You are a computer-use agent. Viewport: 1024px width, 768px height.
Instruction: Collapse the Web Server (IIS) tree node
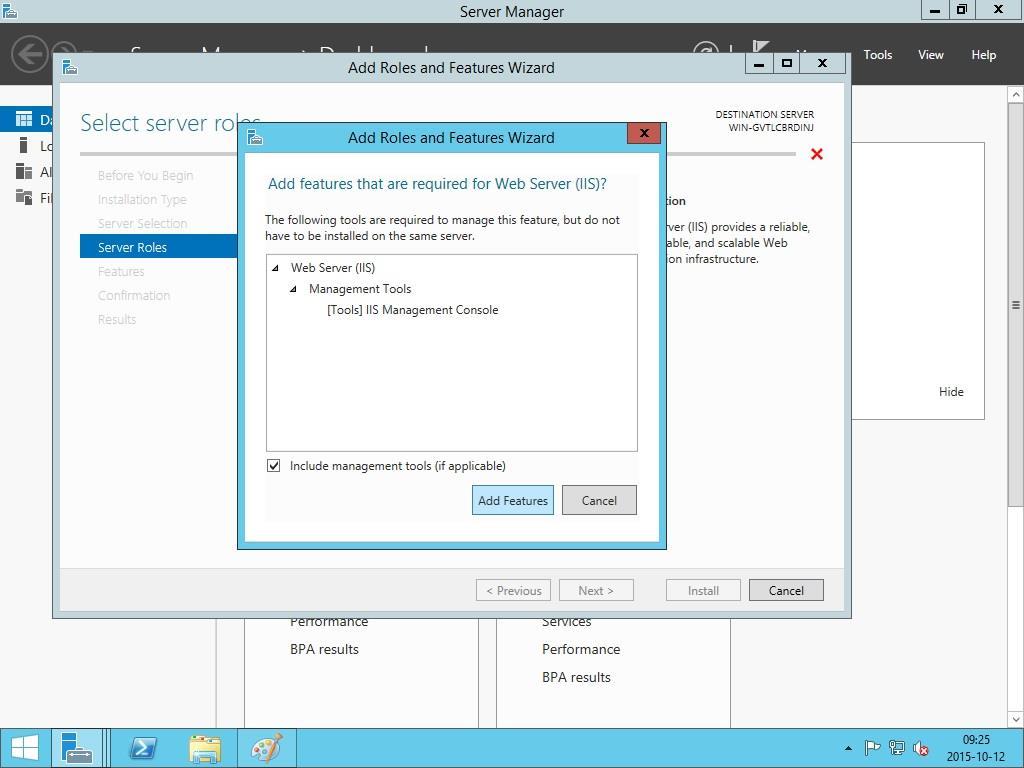(276, 268)
